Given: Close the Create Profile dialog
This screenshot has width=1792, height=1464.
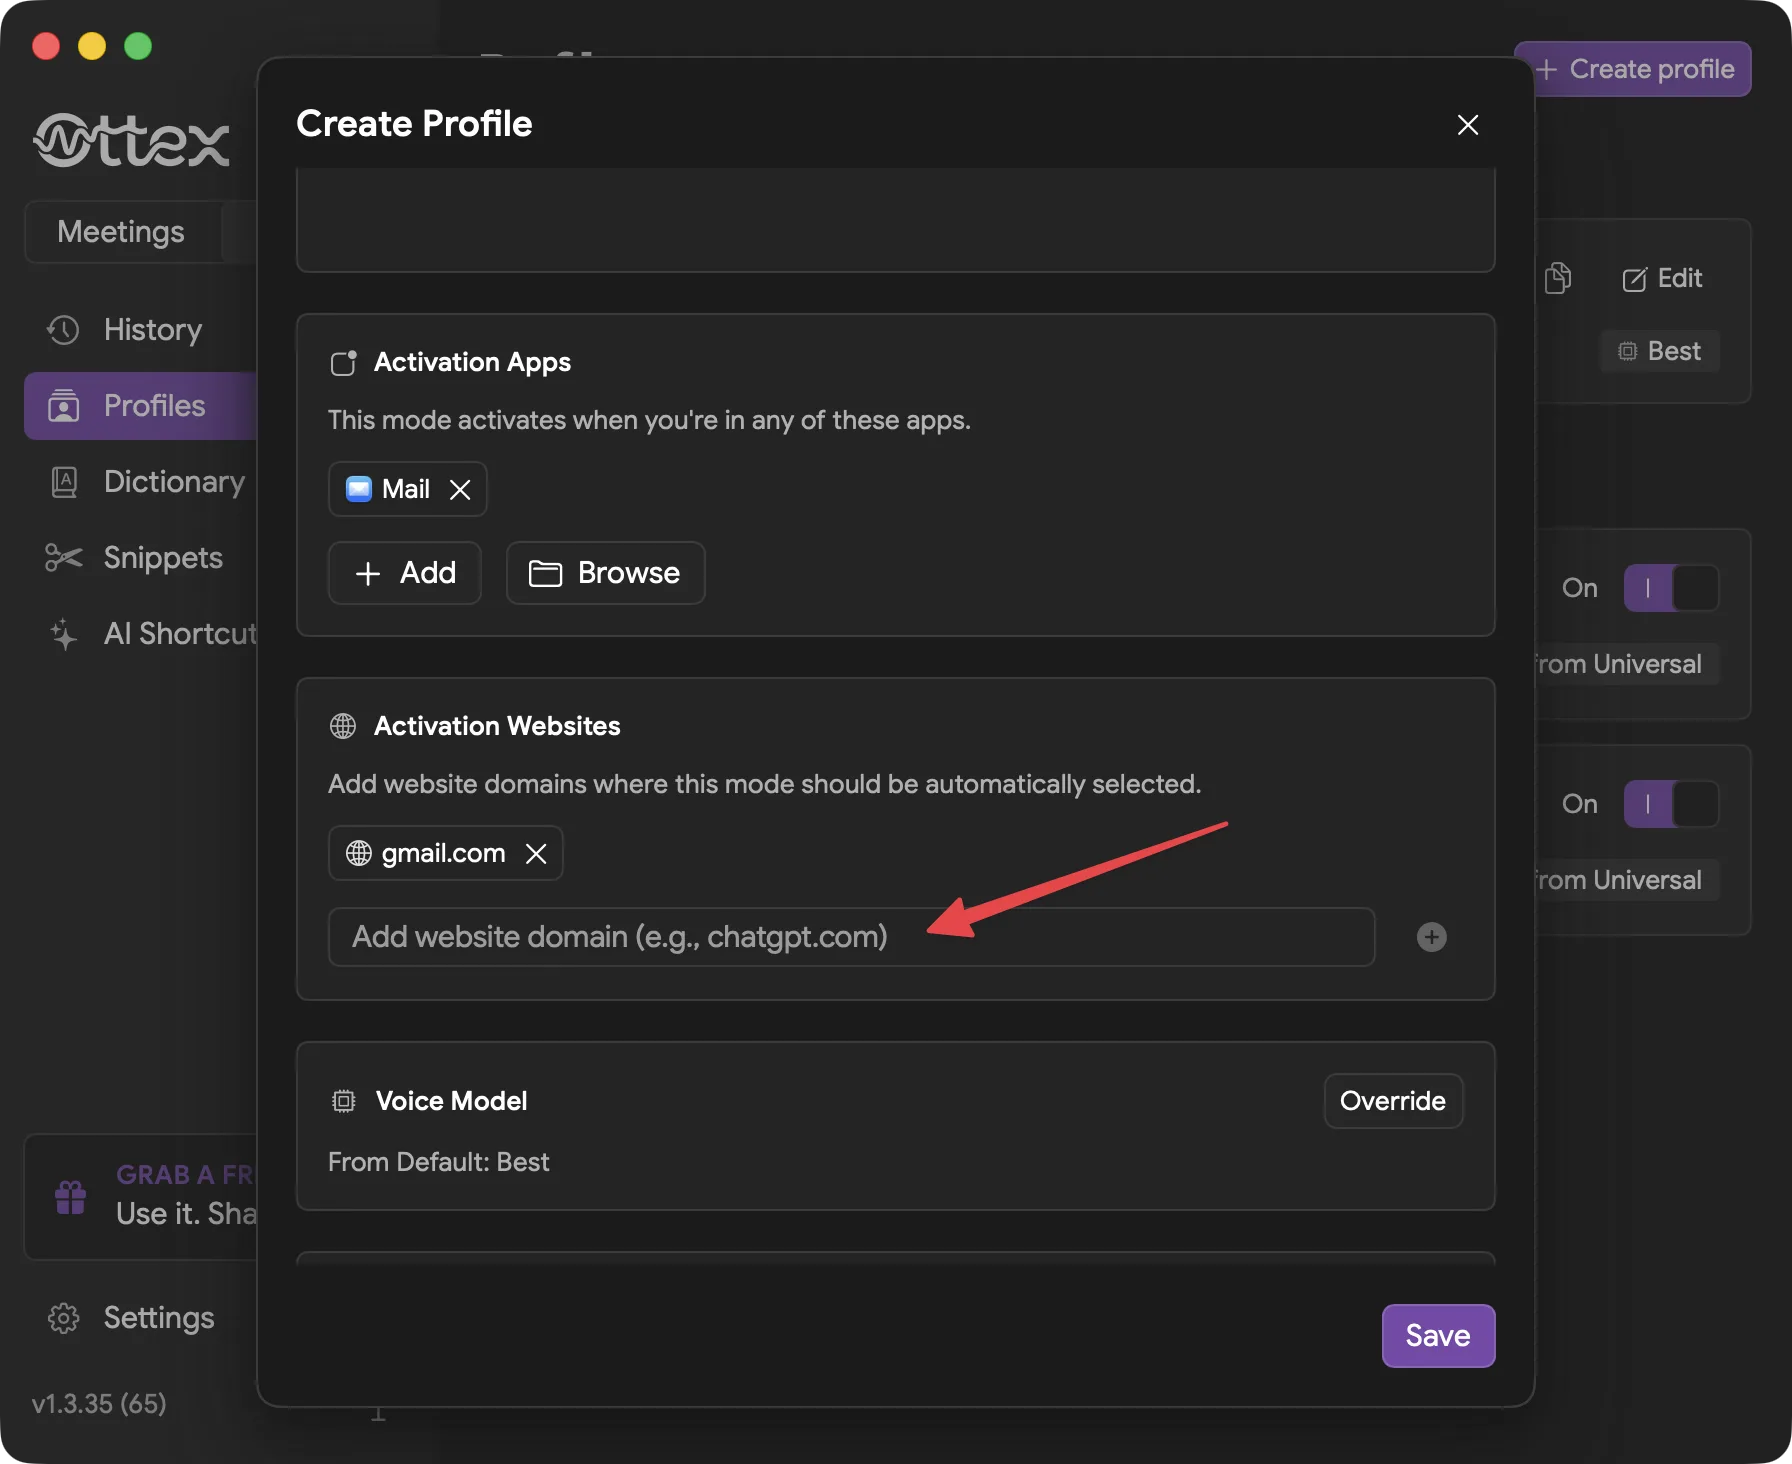Looking at the screenshot, I should (x=1467, y=125).
